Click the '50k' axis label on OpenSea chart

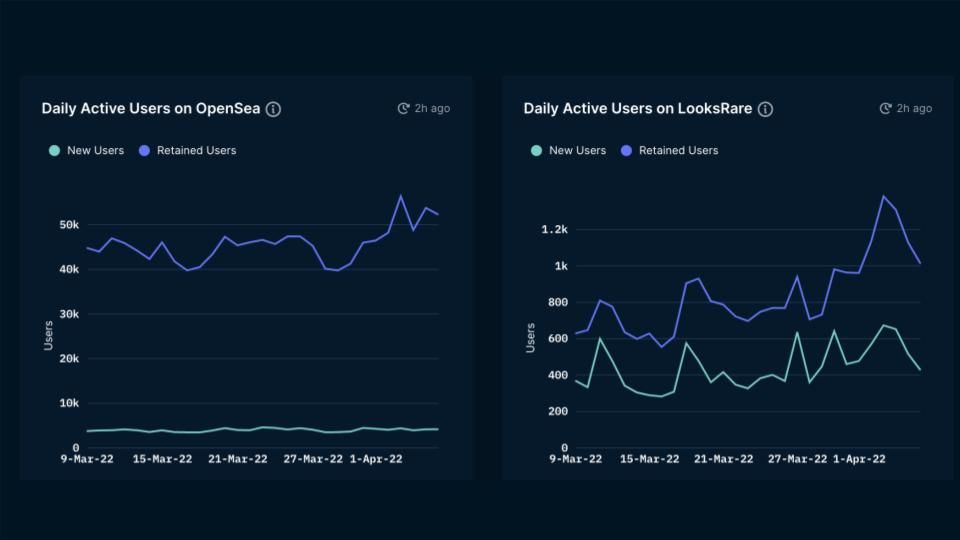[69, 225]
